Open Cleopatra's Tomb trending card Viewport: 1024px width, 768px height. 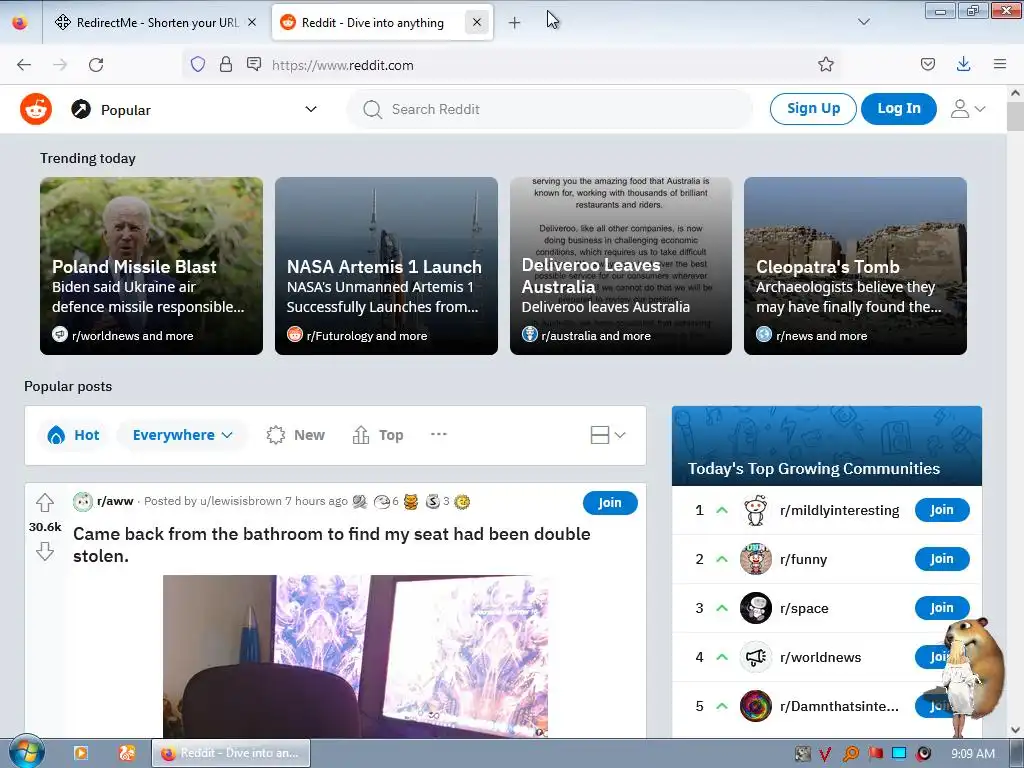pos(855,266)
